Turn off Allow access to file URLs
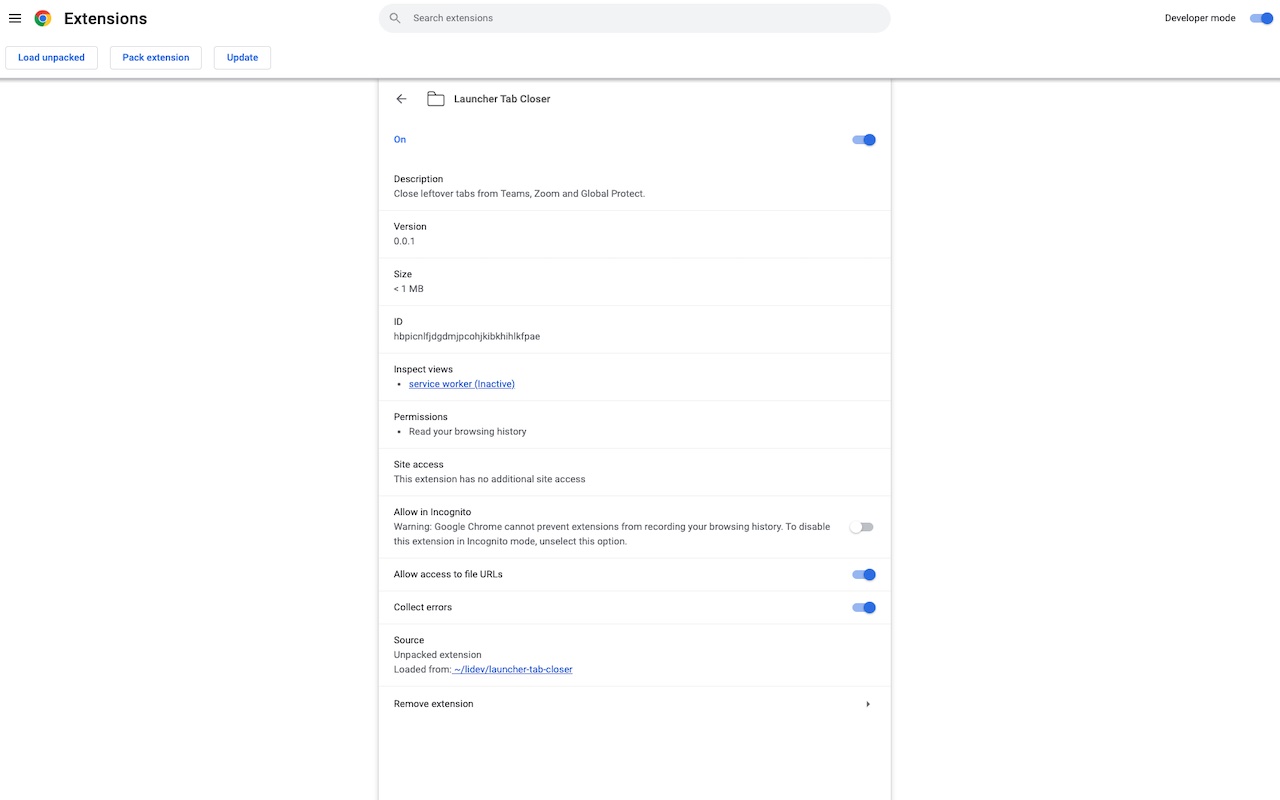The height and width of the screenshot is (800, 1280). click(x=864, y=575)
